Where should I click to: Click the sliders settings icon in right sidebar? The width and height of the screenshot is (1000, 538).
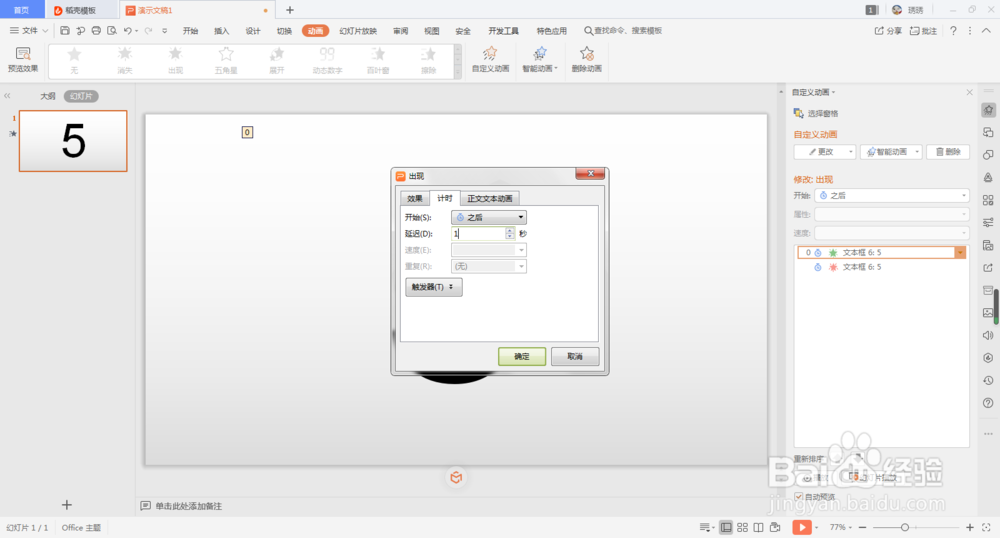[x=988, y=222]
